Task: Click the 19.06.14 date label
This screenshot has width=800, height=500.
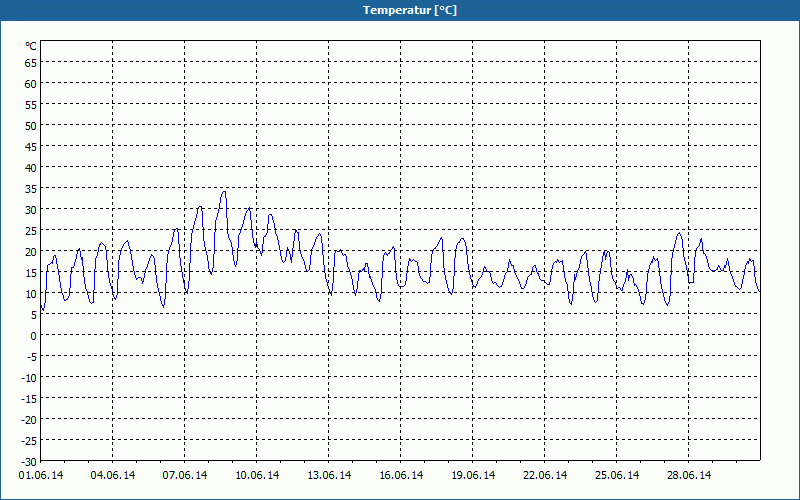Action: tap(473, 476)
